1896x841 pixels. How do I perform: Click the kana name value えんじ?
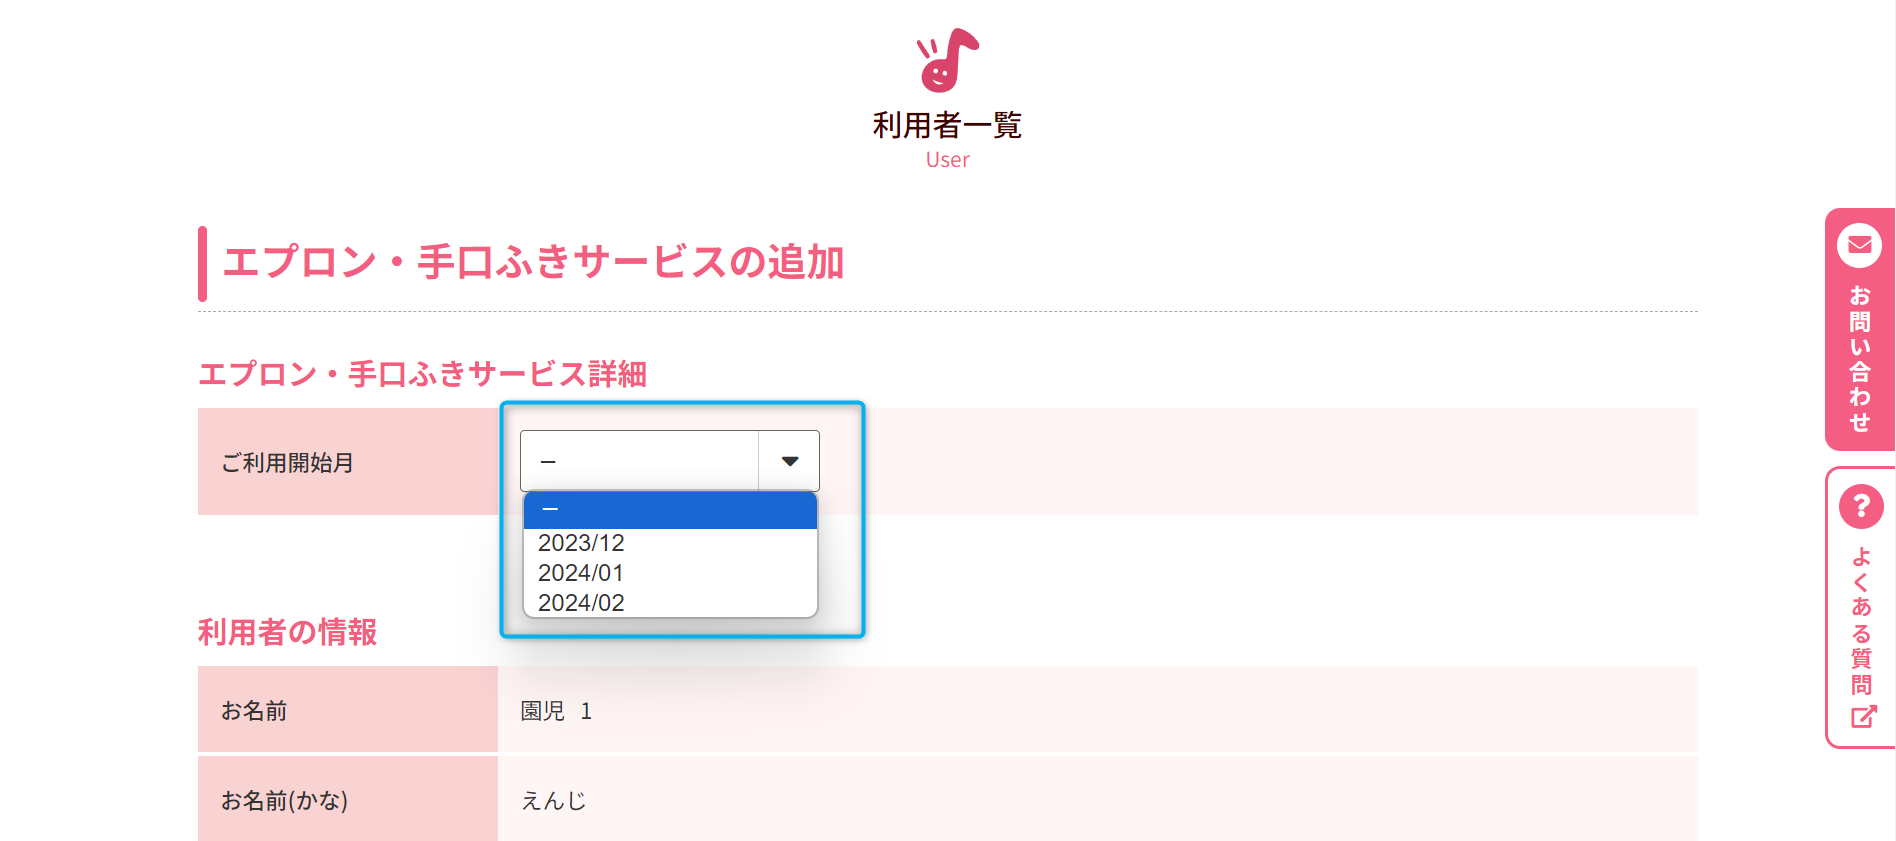[x=553, y=800]
